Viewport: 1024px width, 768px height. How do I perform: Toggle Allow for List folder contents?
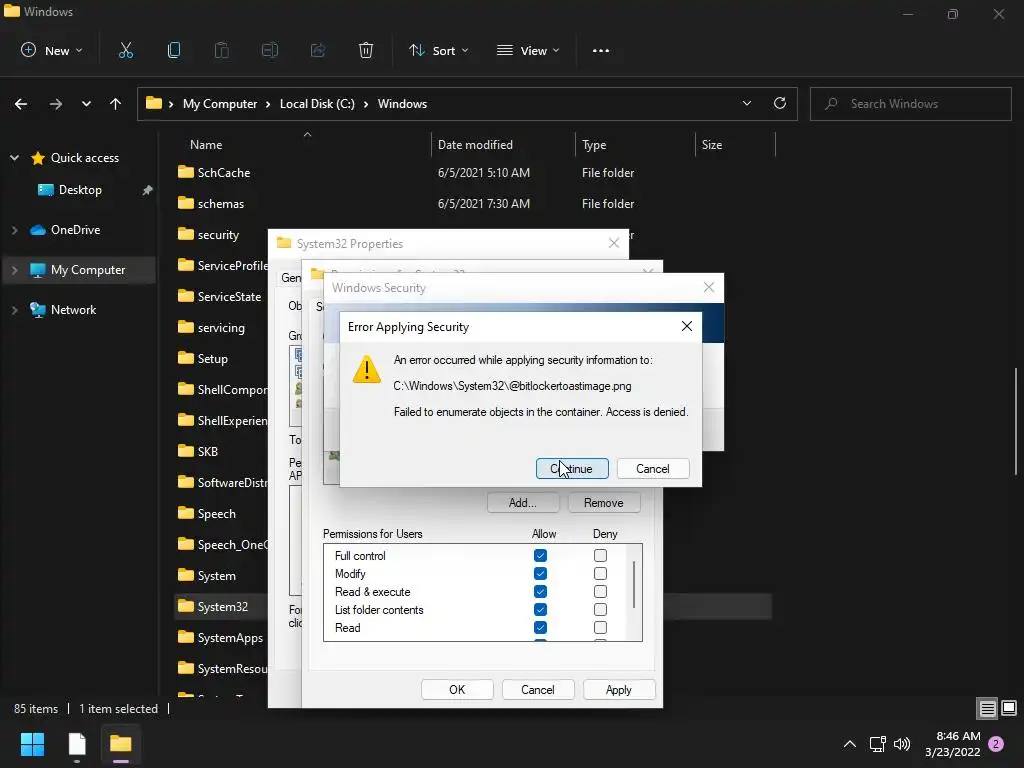click(540, 610)
